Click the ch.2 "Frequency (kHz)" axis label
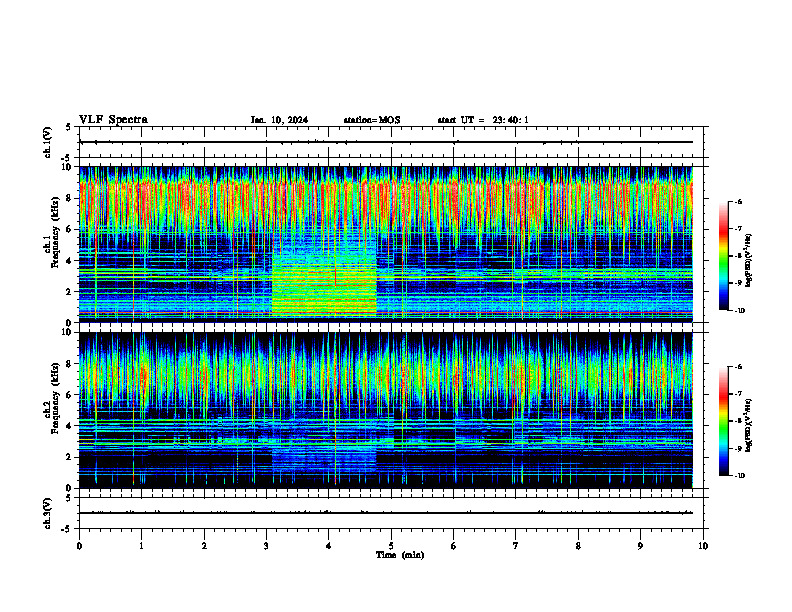This screenshot has width=792, height=612. tap(55, 398)
